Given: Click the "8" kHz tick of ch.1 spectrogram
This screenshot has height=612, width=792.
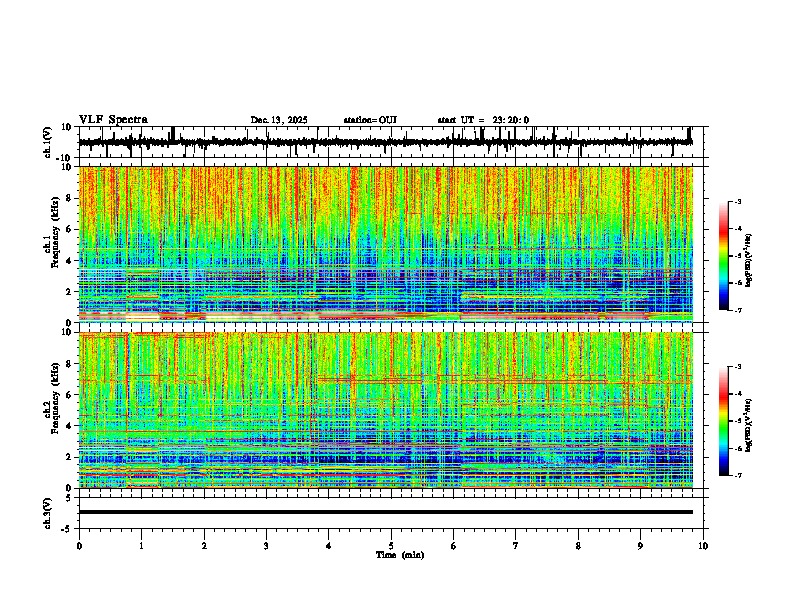Looking at the screenshot, I should 70,198.
